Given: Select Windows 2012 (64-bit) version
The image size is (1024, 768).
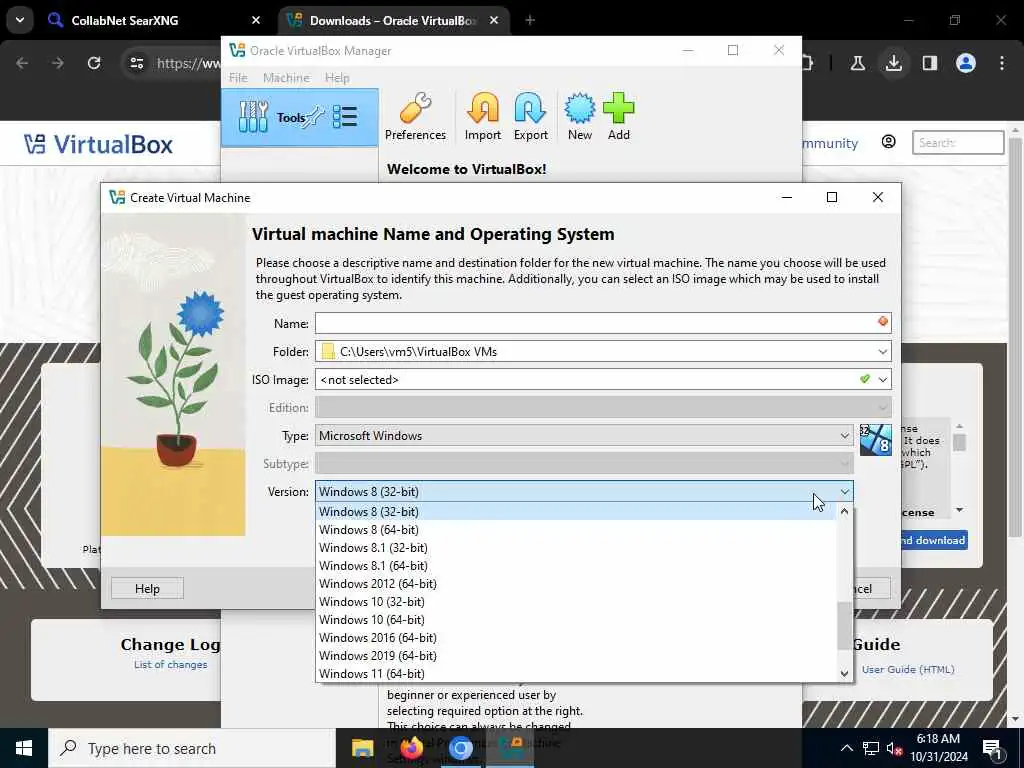Looking at the screenshot, I should (x=576, y=584).
